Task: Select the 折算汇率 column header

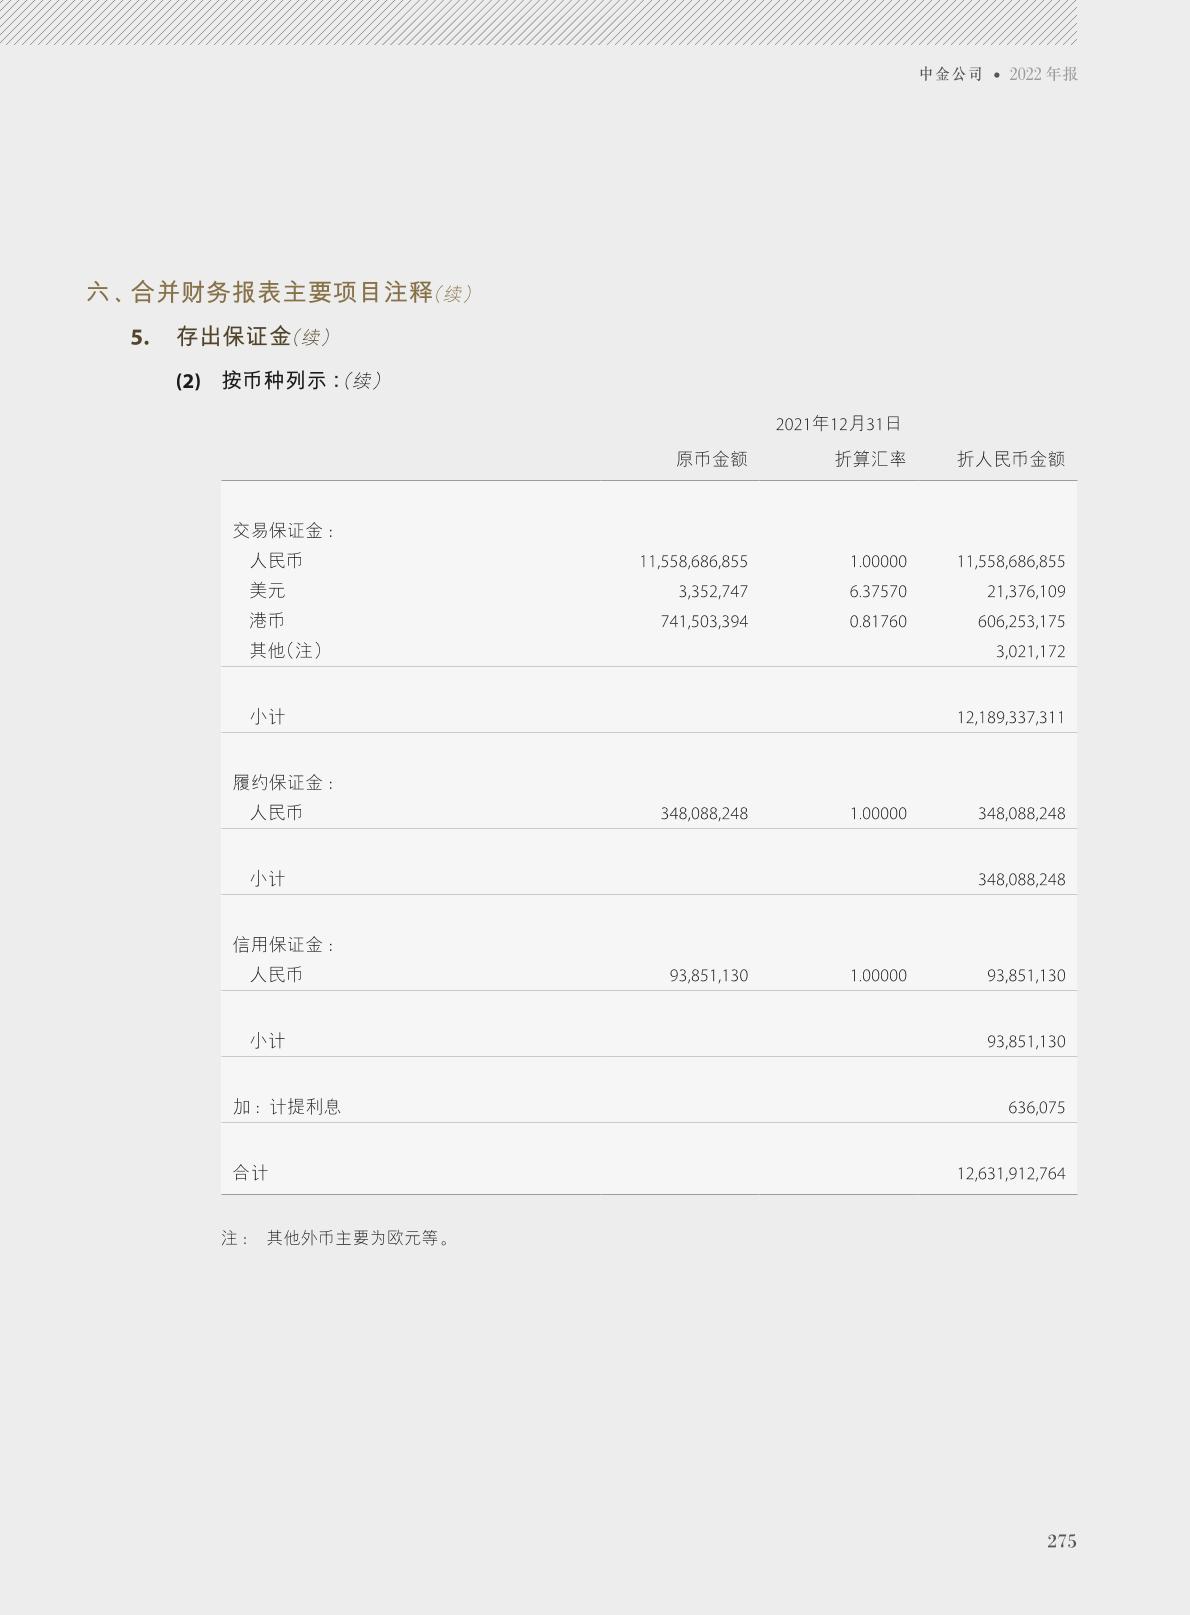Action: tap(870, 459)
